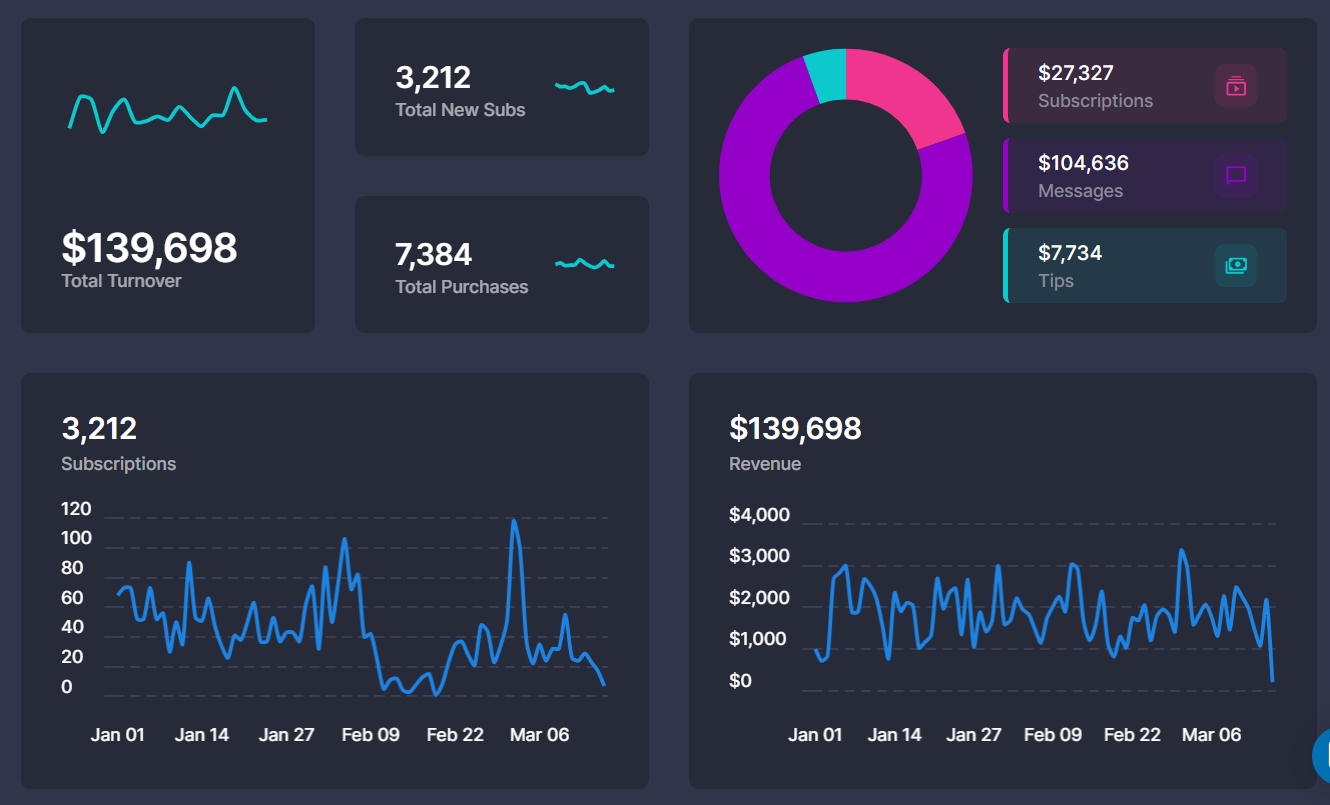Click the $27,327 amount text

point(1076,73)
